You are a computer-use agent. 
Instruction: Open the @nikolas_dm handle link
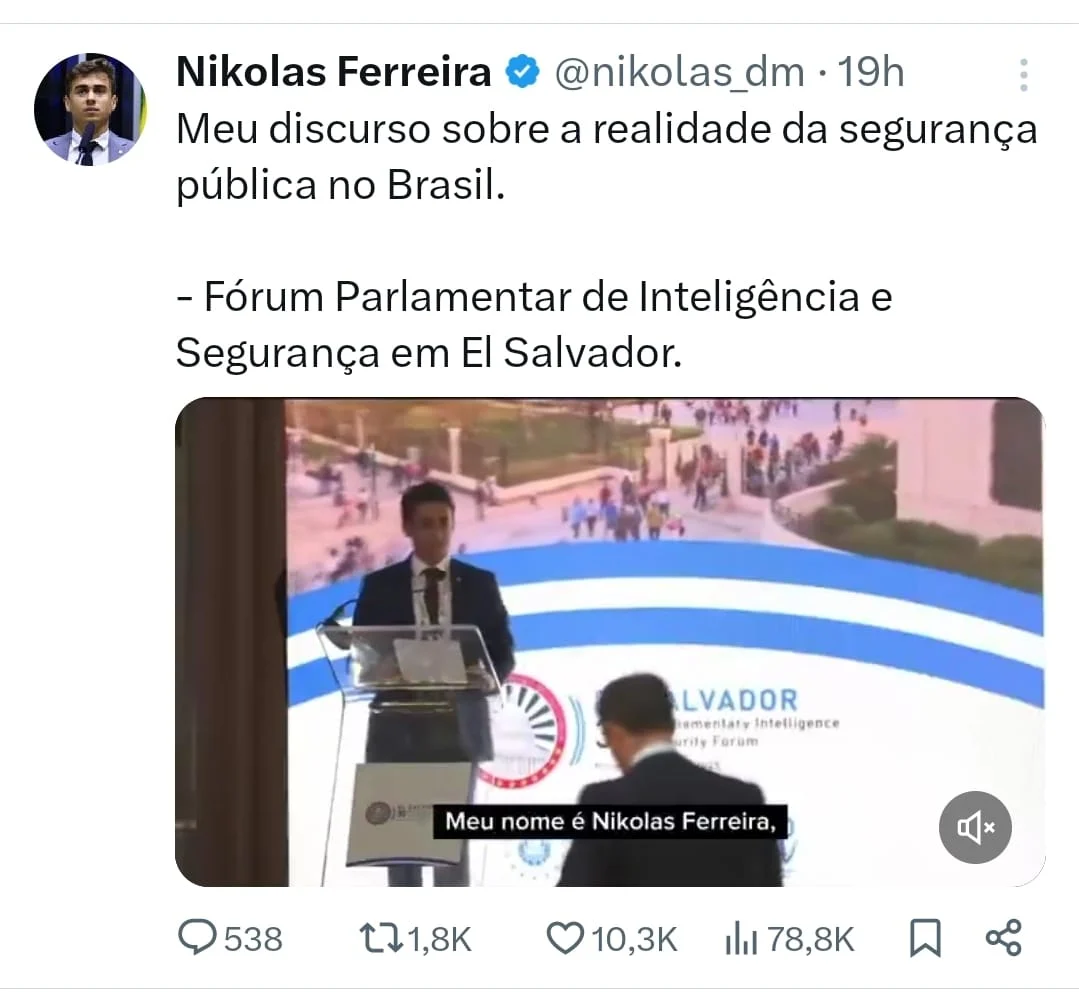click(x=679, y=73)
